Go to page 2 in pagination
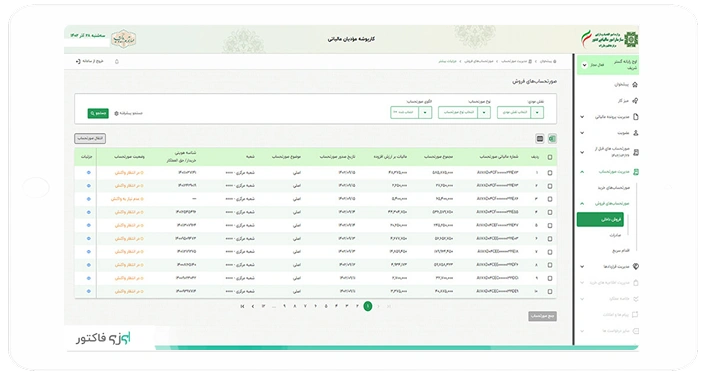Image resolution: width=708 pixels, height=376 pixels. pos(357,306)
